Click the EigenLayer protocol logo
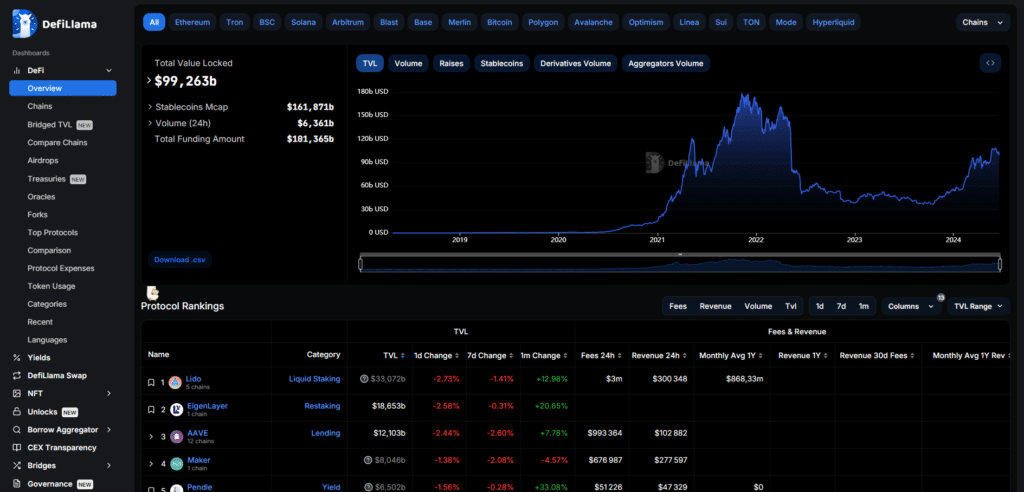The height and width of the screenshot is (492, 1024). pos(176,410)
